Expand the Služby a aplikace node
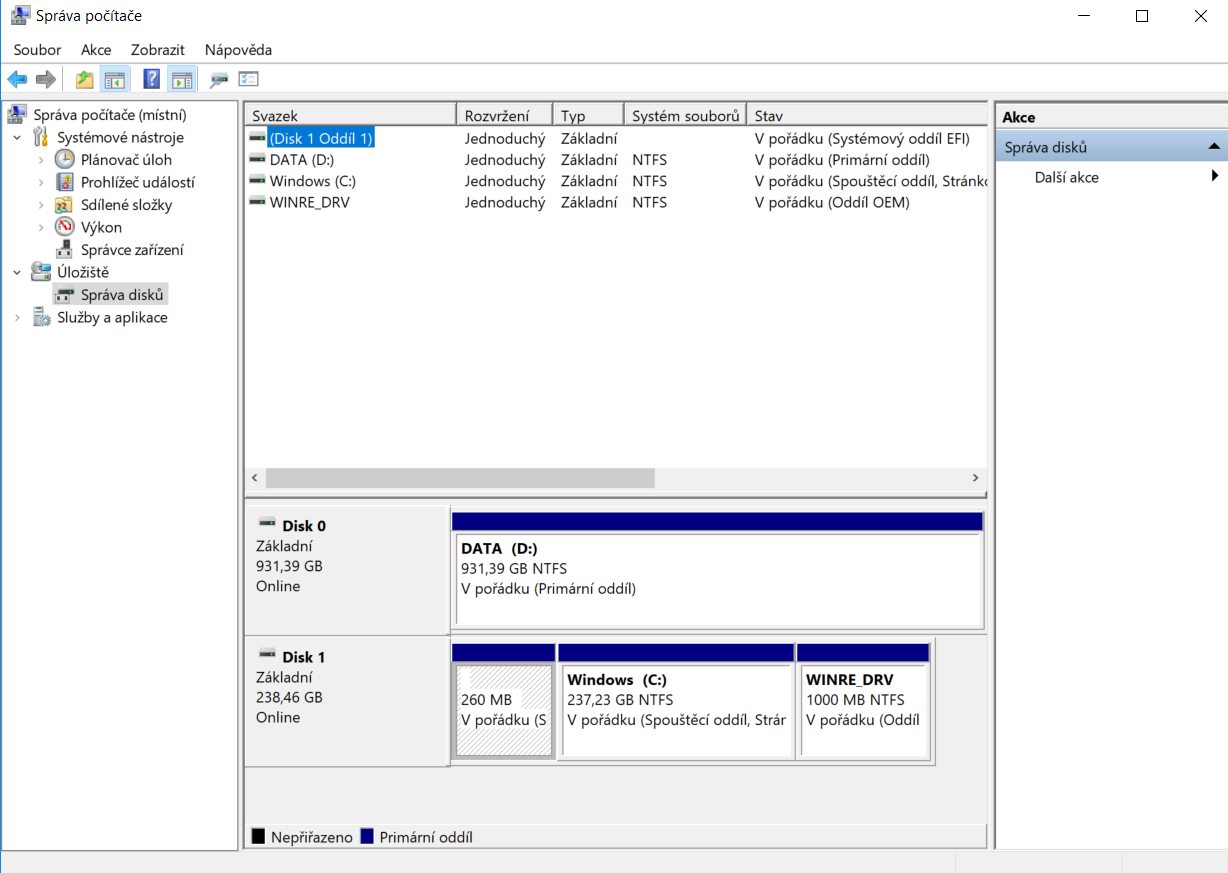Image resolution: width=1228 pixels, height=873 pixels. (x=17, y=318)
